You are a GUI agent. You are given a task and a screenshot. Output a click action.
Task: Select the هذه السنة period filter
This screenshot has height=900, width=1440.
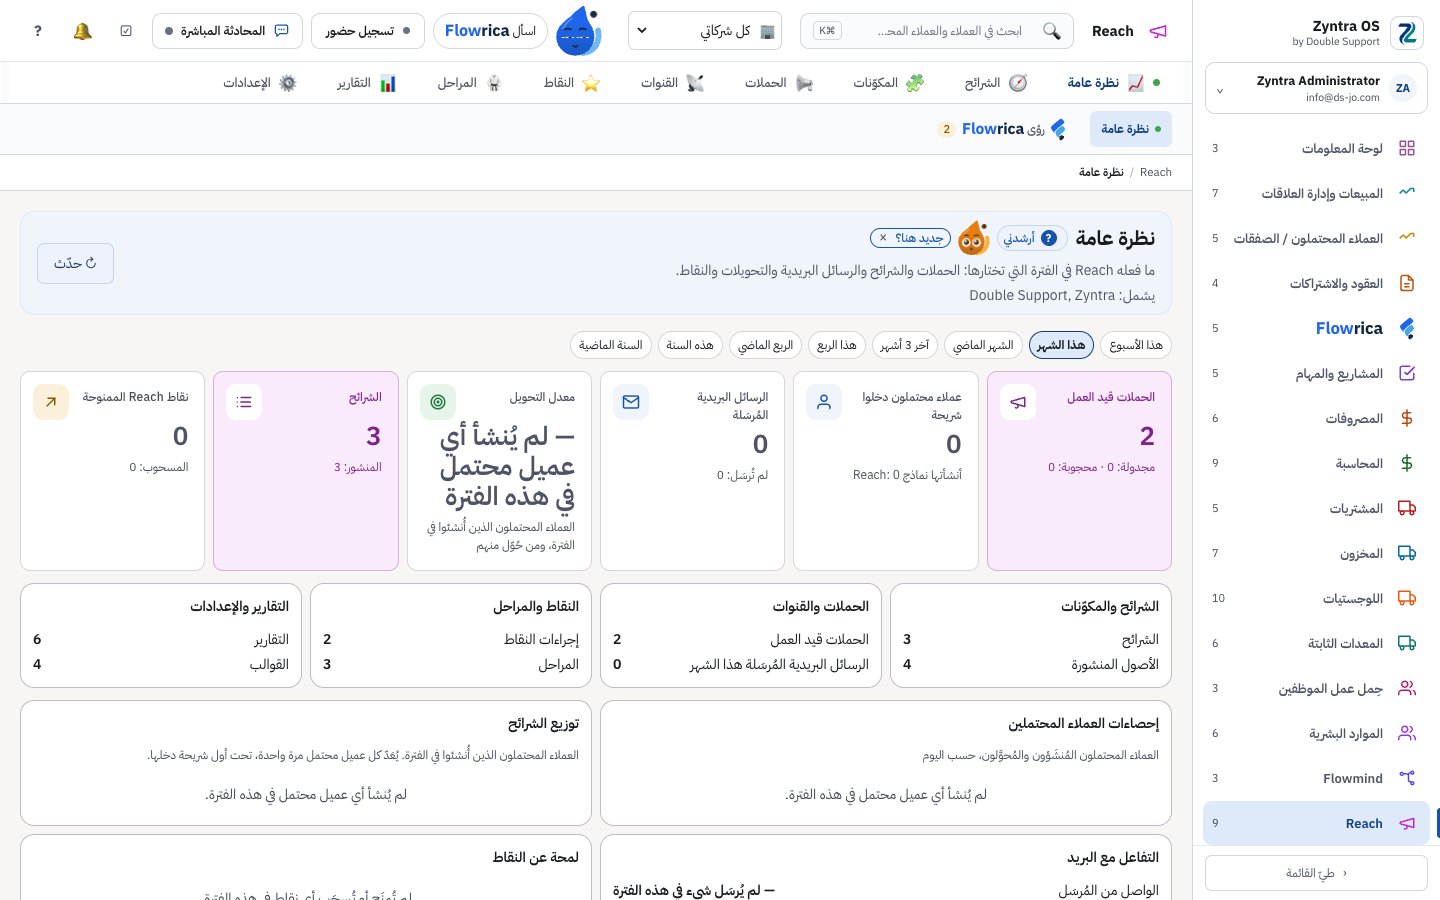[x=690, y=345]
